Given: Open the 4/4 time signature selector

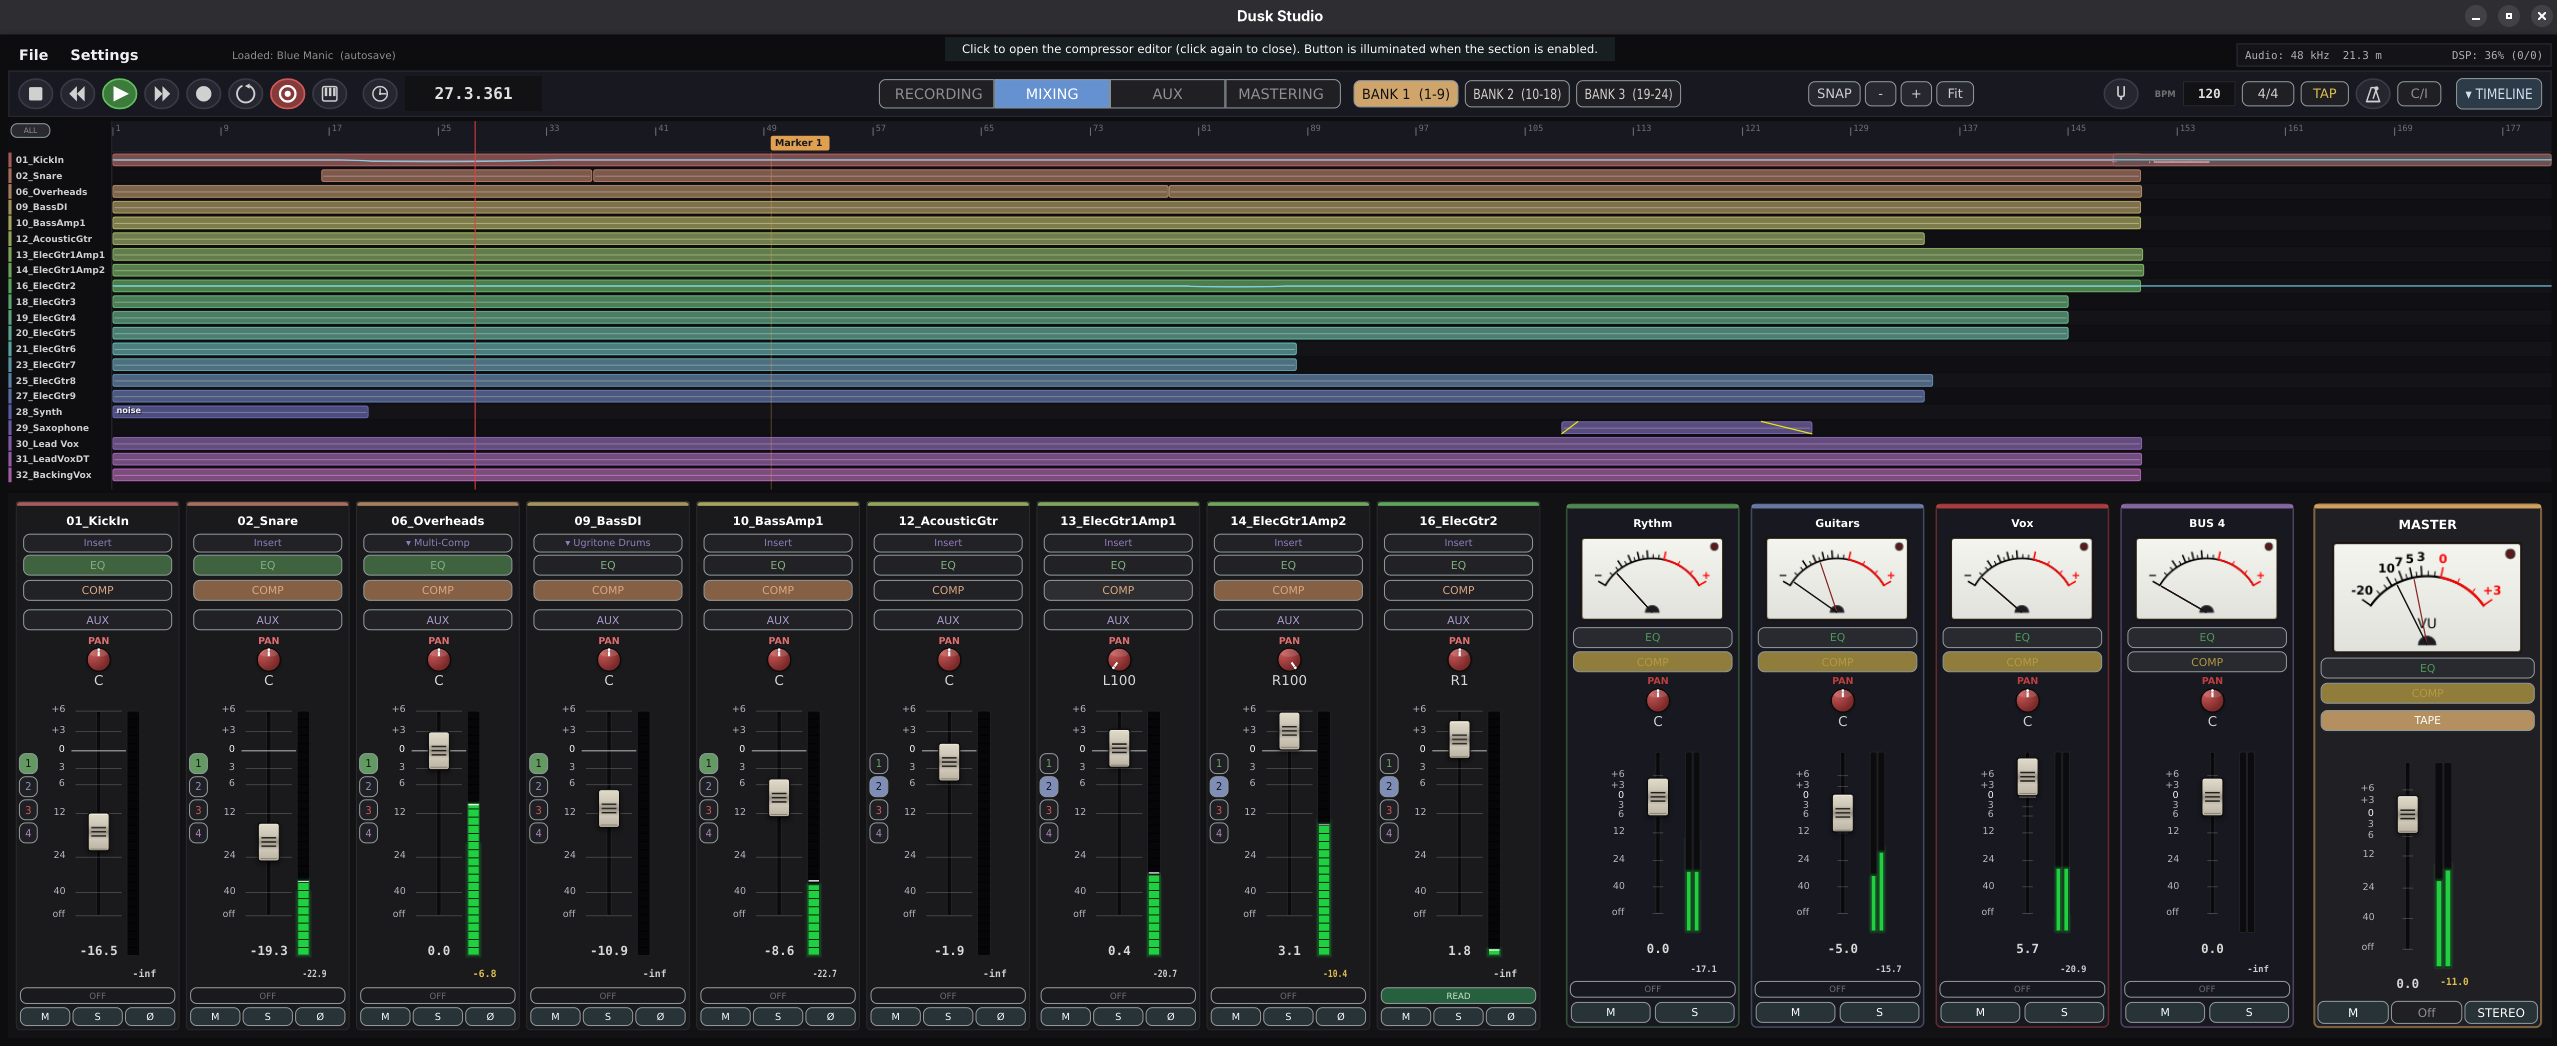Looking at the screenshot, I should 2268,94.
